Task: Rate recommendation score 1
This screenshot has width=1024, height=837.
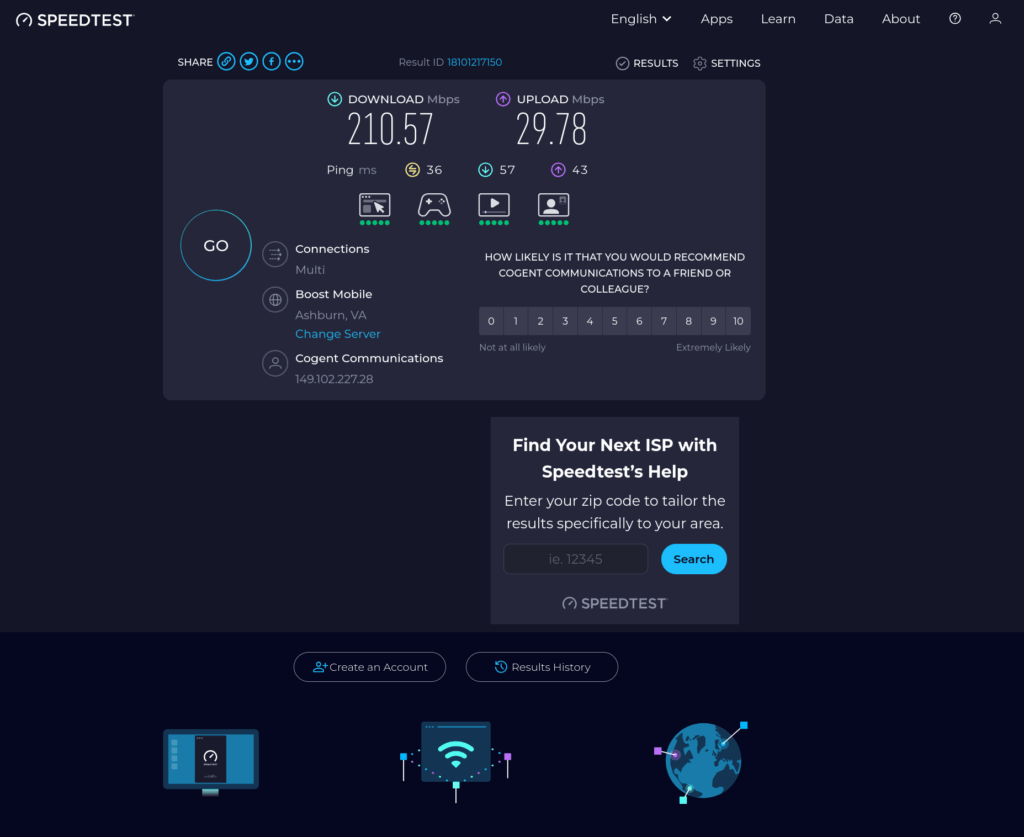Action: point(516,321)
